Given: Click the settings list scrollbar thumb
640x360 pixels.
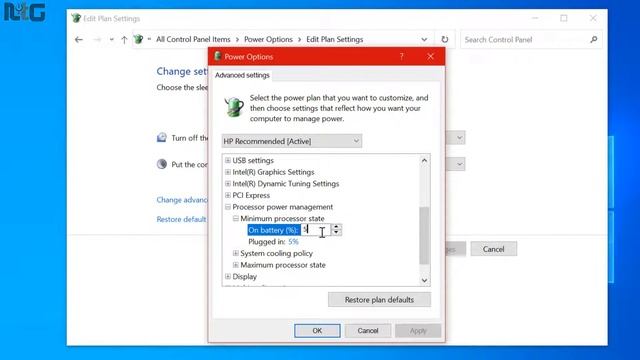Looking at the screenshot, I should pos(424,235).
